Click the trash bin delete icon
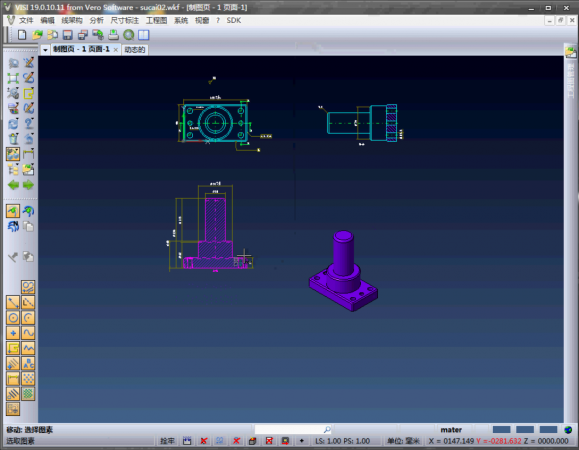The image size is (579, 450). click(13, 139)
